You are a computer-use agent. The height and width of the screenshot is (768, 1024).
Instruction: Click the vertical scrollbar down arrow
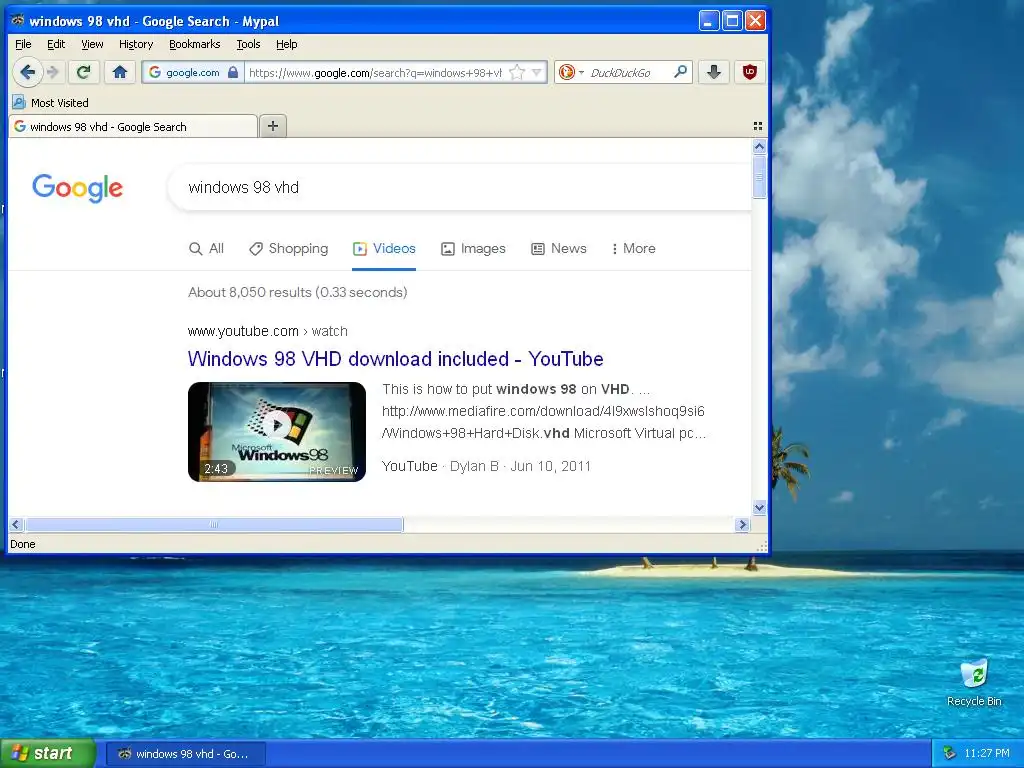tap(759, 507)
